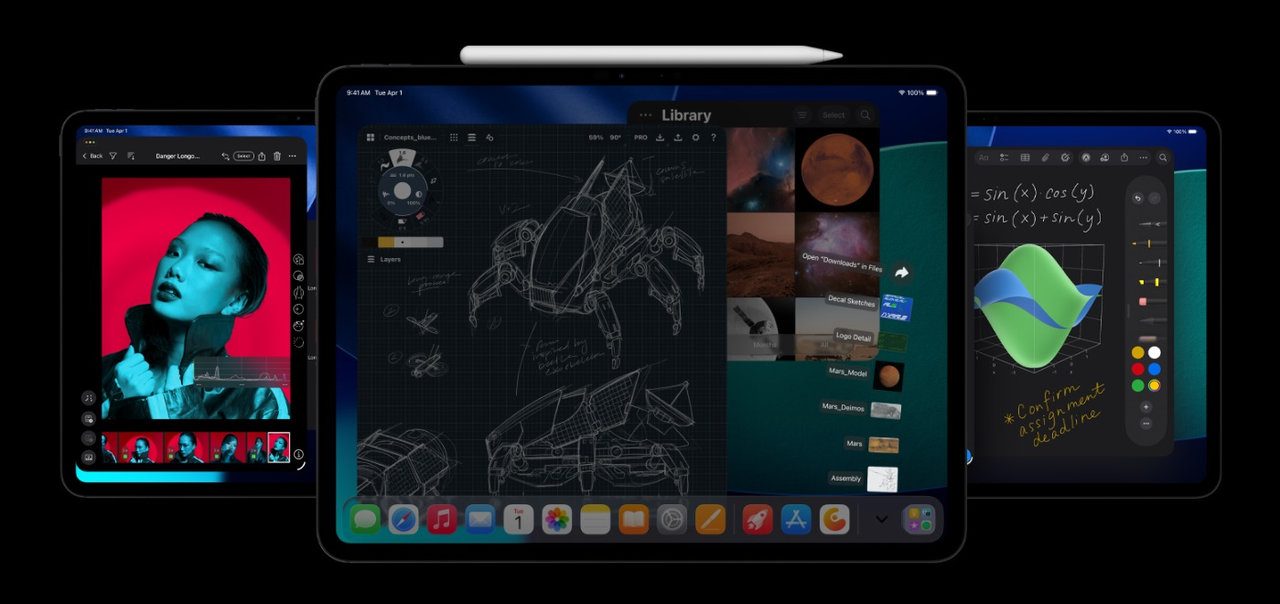Viewport: 1280px width, 604px height.
Task: Tap the trash icon in the photo app
Action: click(276, 156)
